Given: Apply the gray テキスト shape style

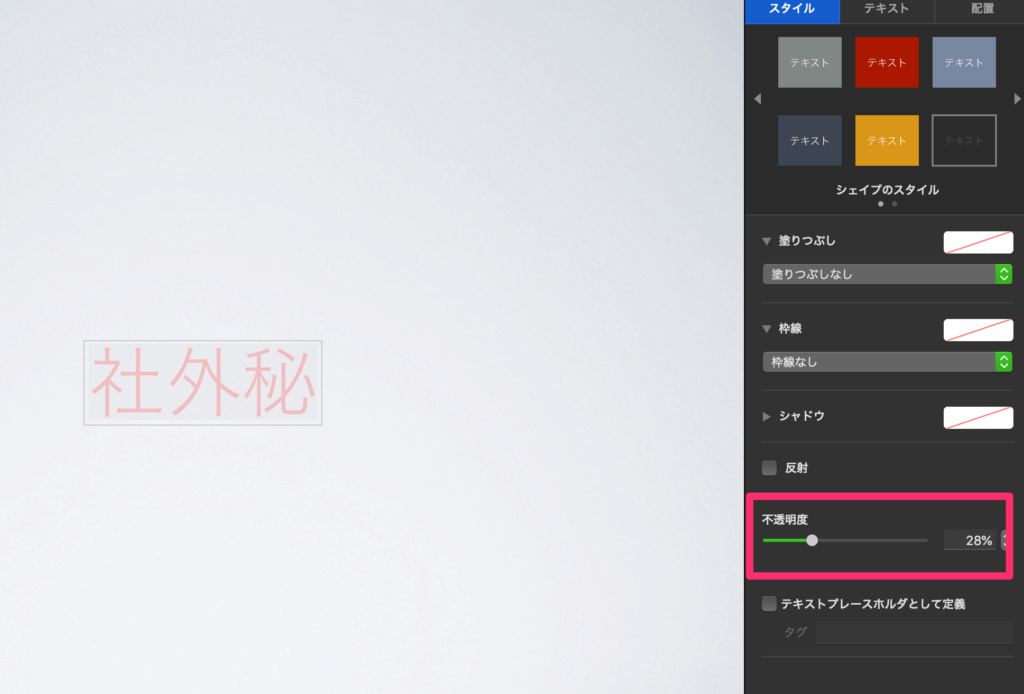Looking at the screenshot, I should [x=809, y=63].
